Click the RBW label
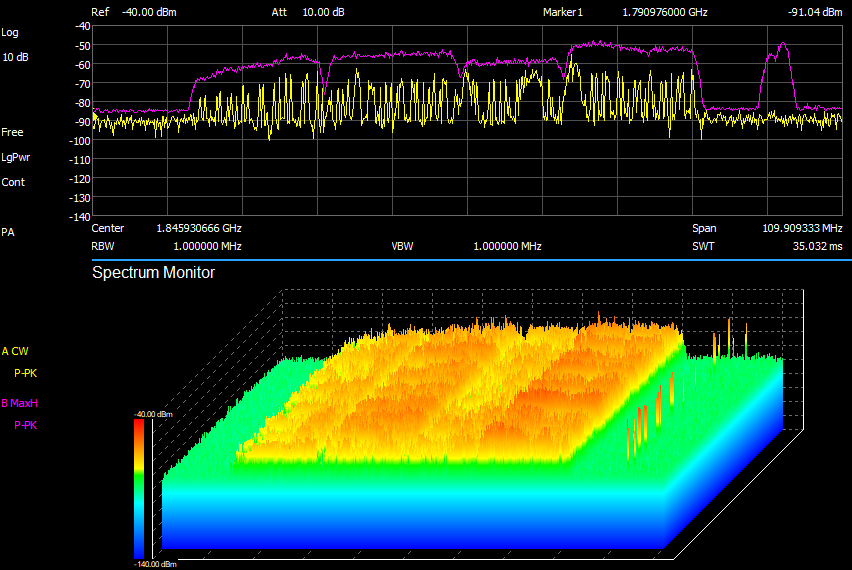 coord(103,246)
